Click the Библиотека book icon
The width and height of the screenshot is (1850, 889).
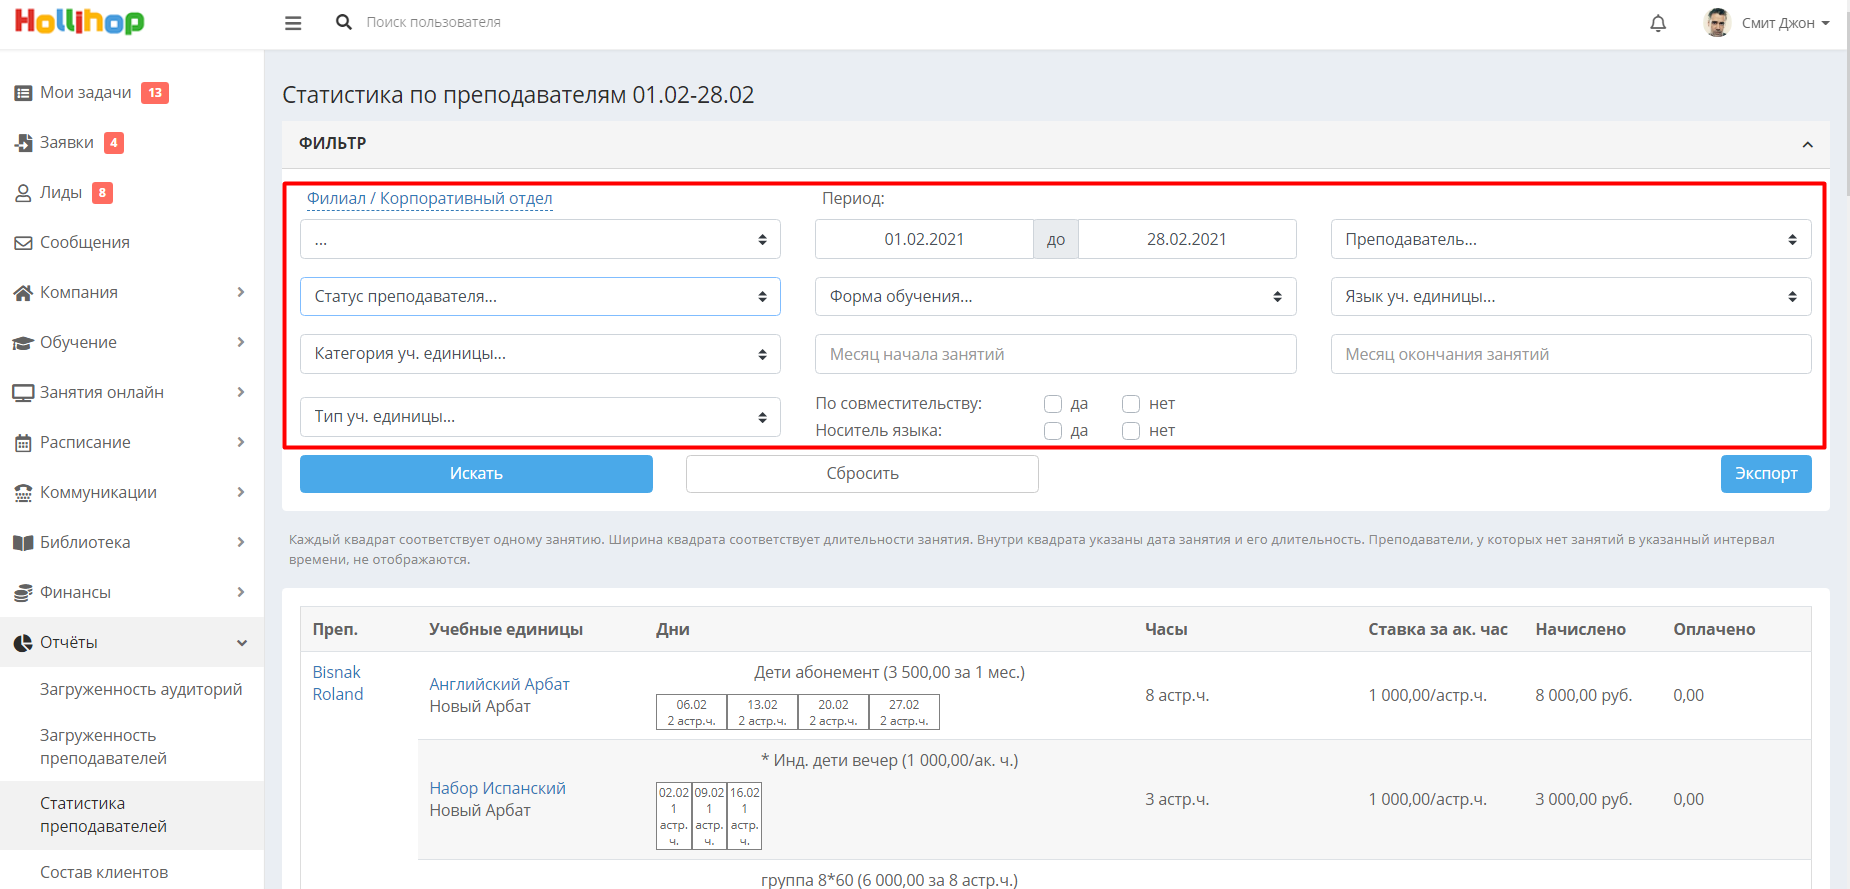click(x=23, y=543)
